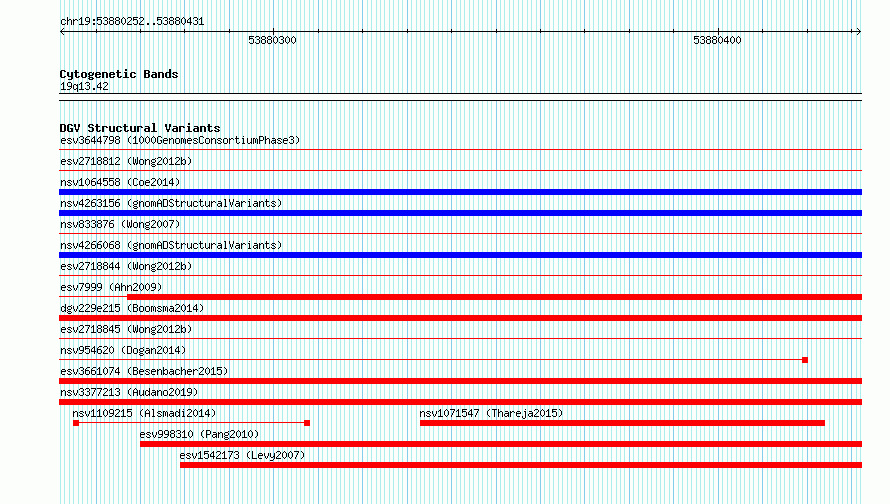Select variant nsv1064558 (Coe2014) label
The width and height of the screenshot is (890, 504).
[120, 182]
